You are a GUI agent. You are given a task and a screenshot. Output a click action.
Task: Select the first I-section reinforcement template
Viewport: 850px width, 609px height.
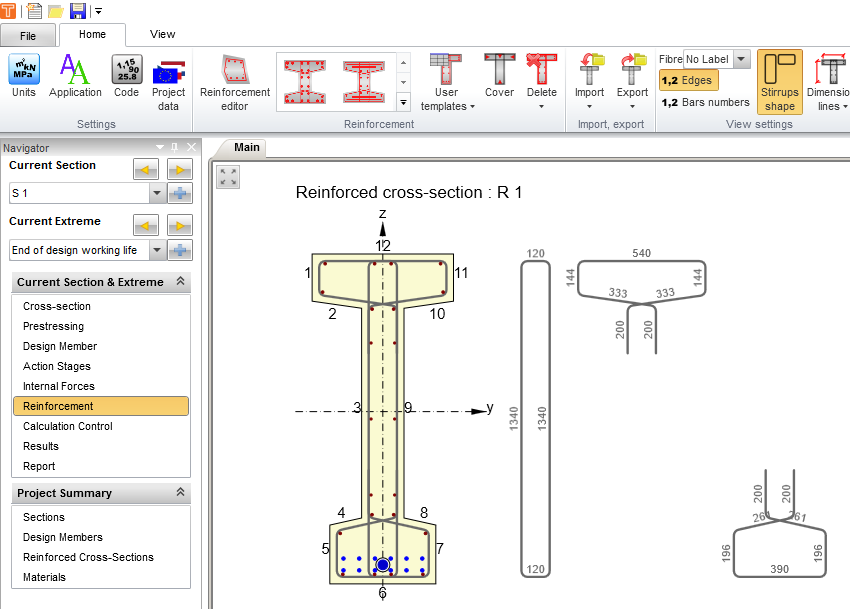305,80
